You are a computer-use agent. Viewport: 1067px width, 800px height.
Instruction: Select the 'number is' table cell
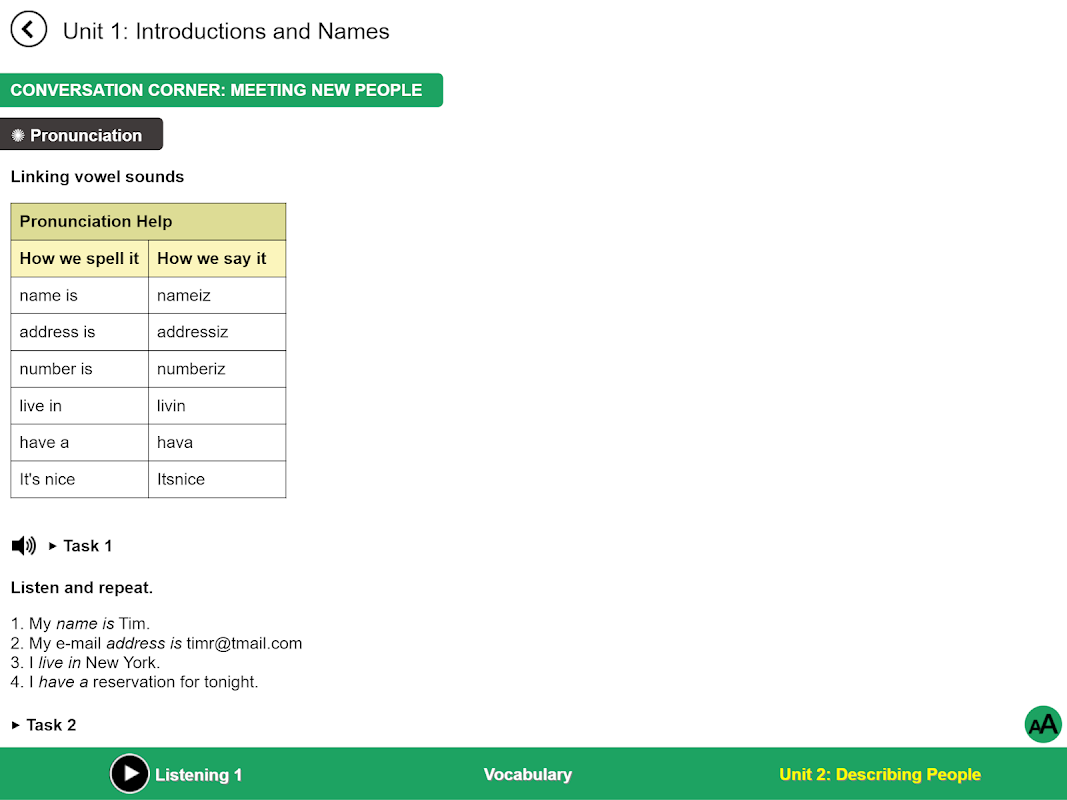(80, 369)
